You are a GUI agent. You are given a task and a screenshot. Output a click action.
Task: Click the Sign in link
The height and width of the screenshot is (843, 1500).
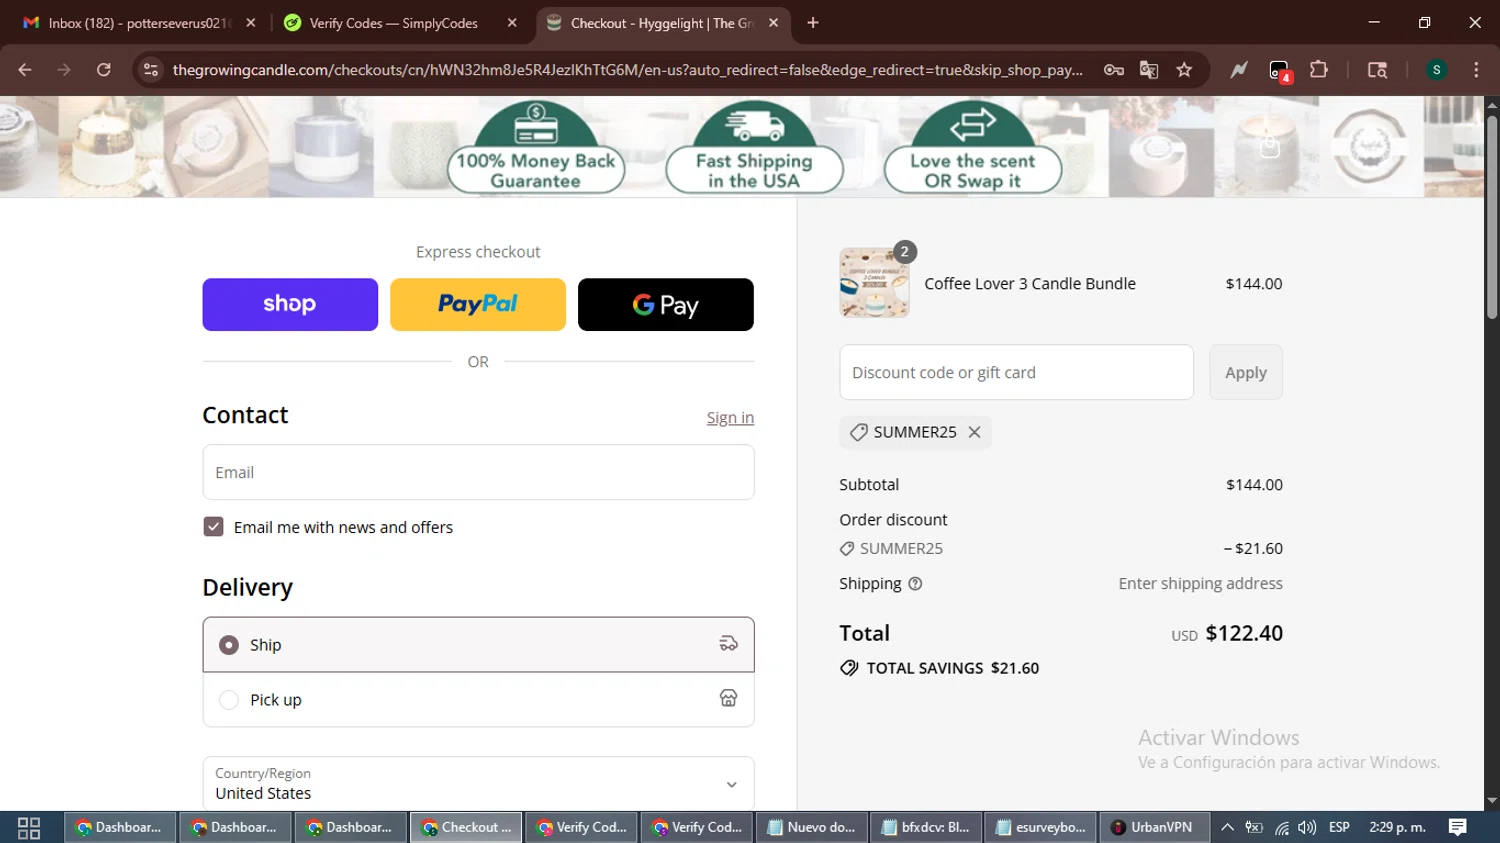click(730, 418)
